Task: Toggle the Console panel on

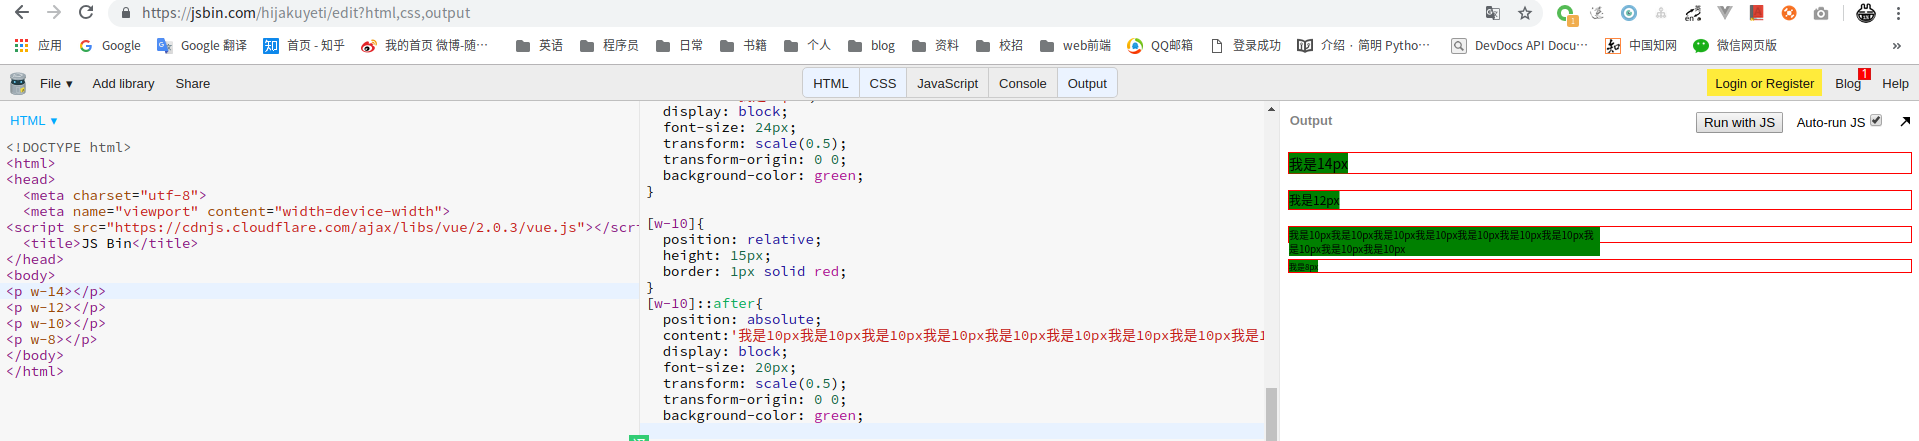Action: point(1022,83)
